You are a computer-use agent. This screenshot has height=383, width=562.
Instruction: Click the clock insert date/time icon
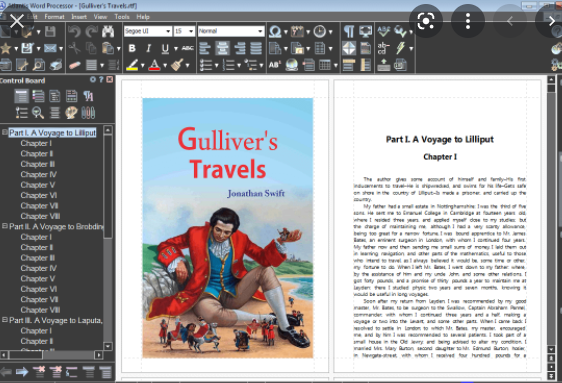click(x=319, y=32)
